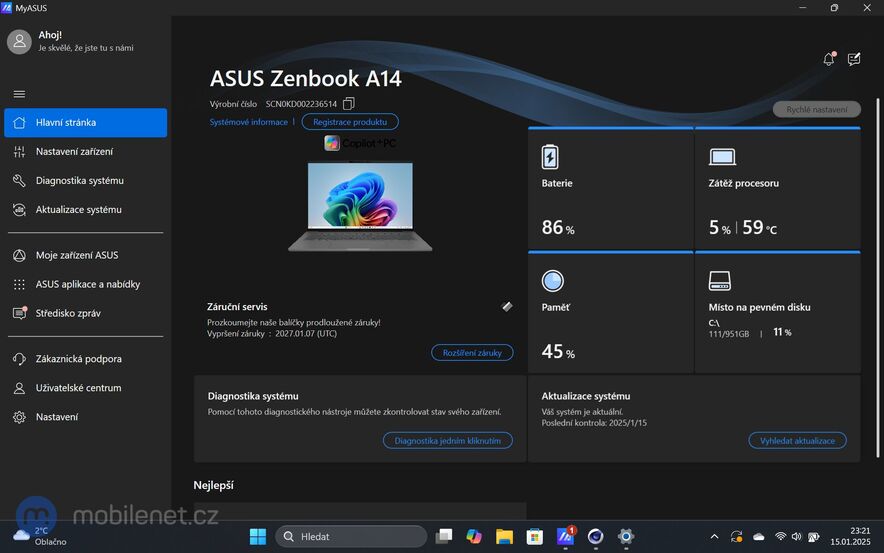Click Diagnostika jedním kliknutím button
884x553 pixels.
coord(448,440)
